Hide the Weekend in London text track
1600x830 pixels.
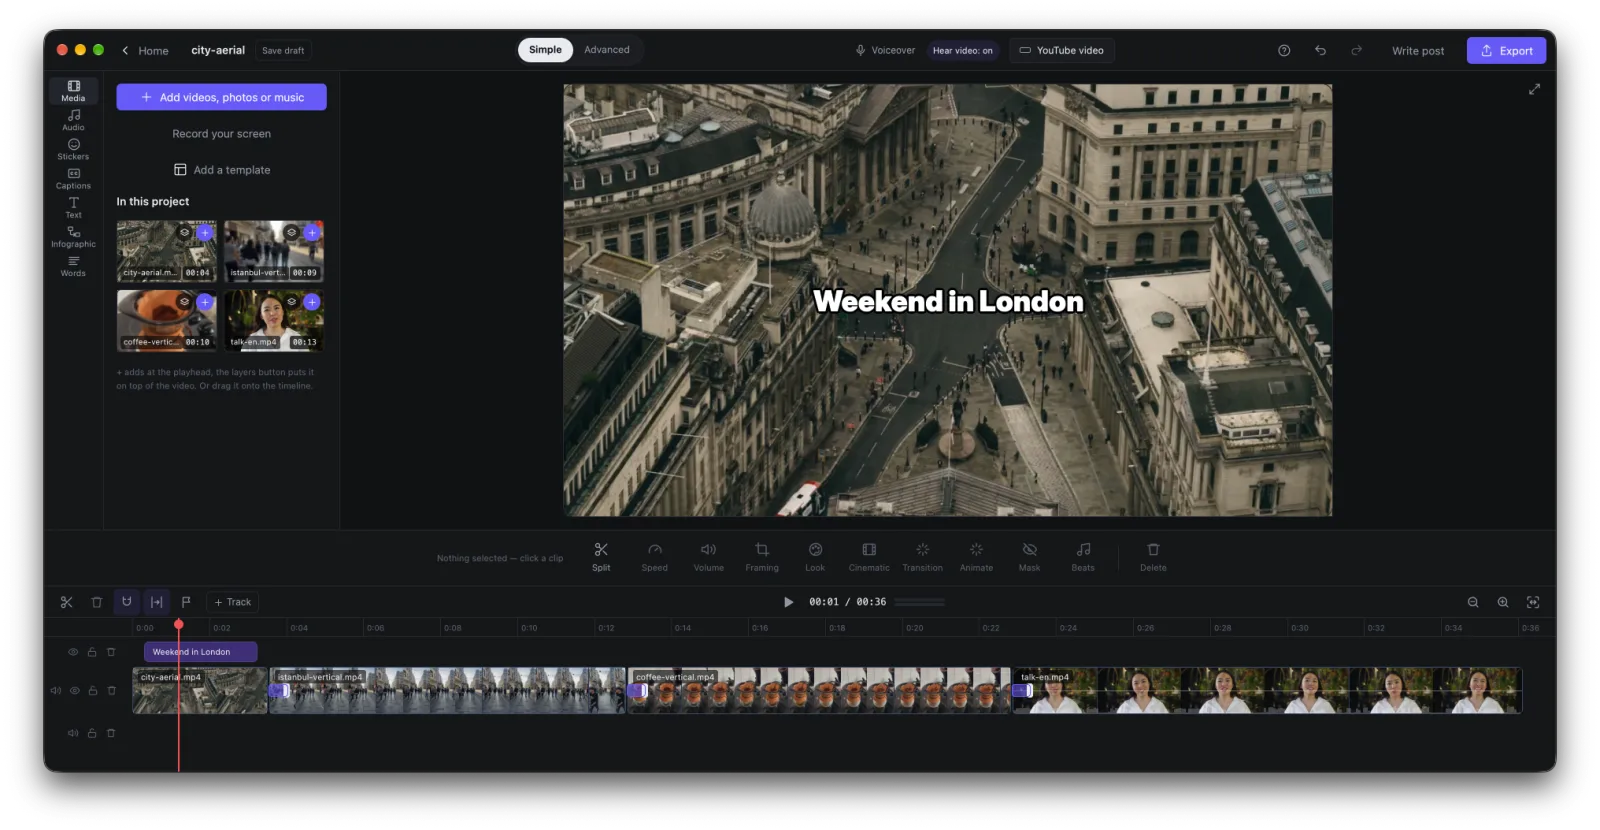(x=73, y=652)
